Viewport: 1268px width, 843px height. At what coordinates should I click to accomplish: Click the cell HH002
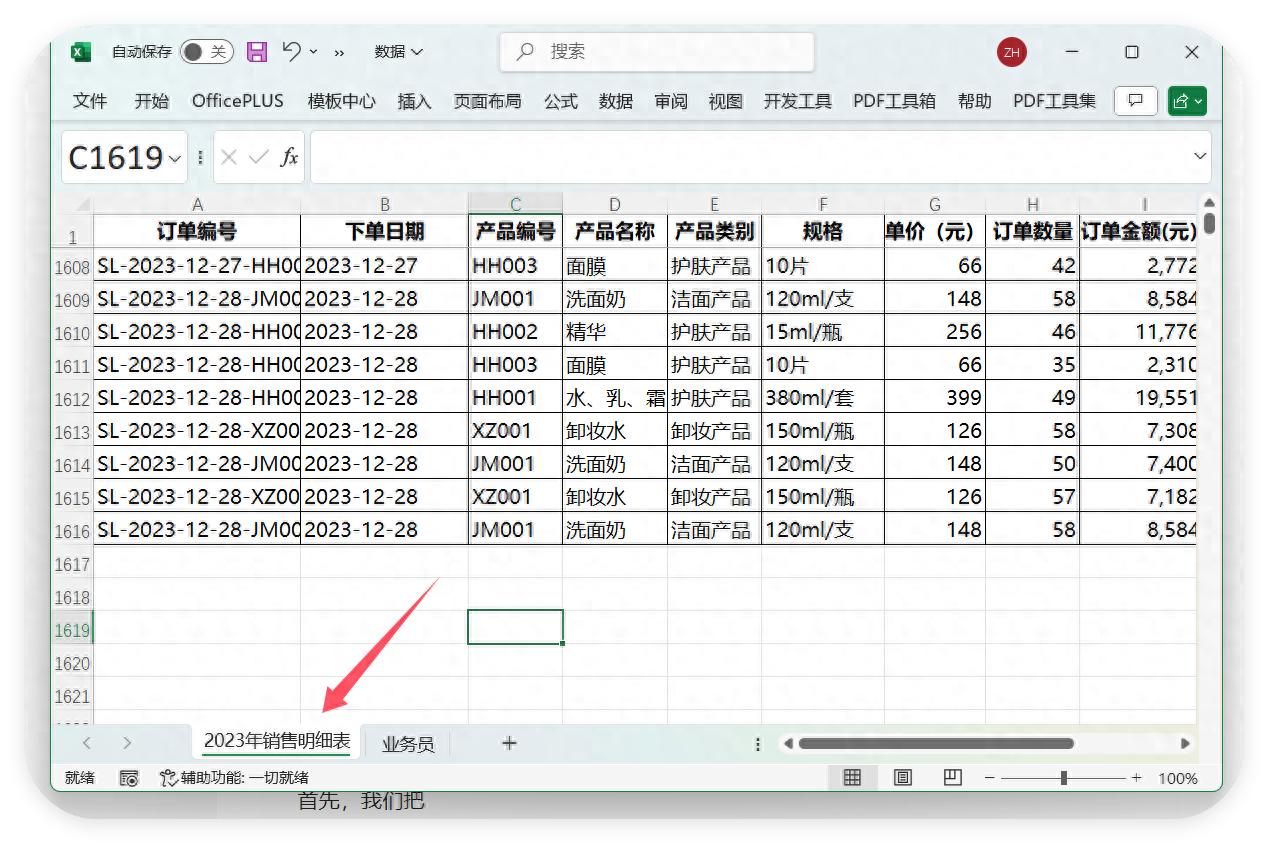coord(516,332)
